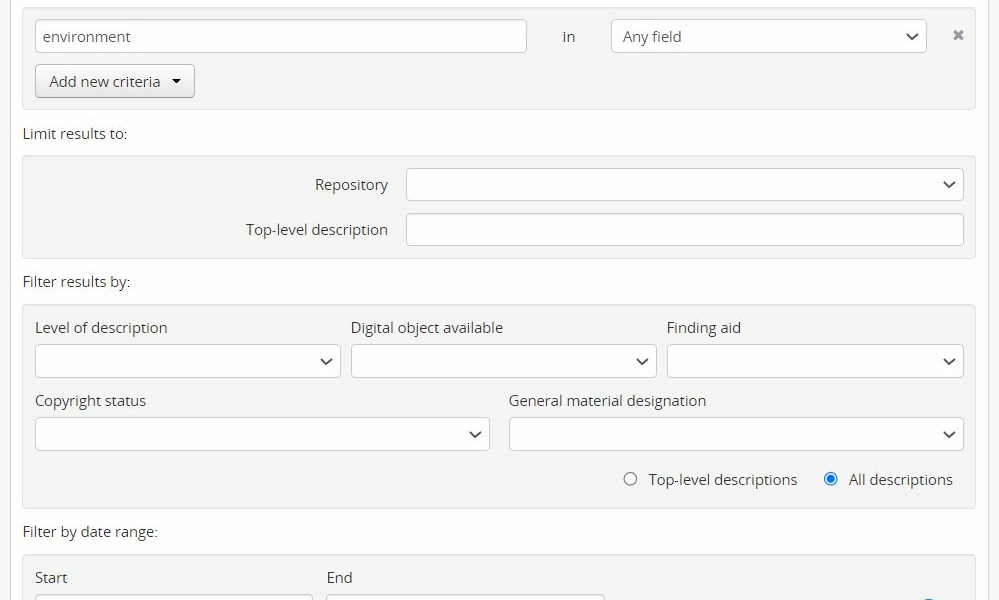
Task: Click the End date input field
Action: 465,596
